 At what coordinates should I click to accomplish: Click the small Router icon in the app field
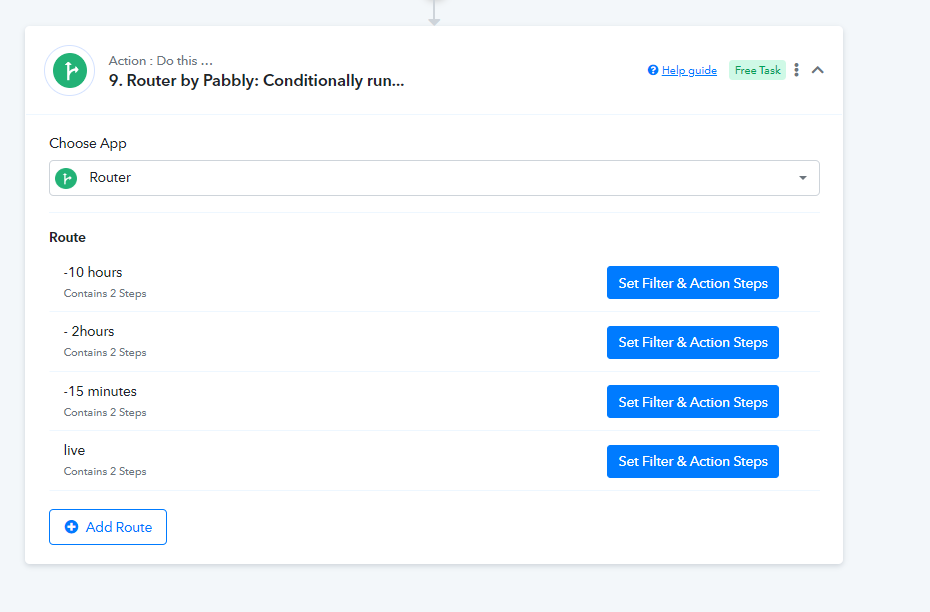(x=66, y=178)
